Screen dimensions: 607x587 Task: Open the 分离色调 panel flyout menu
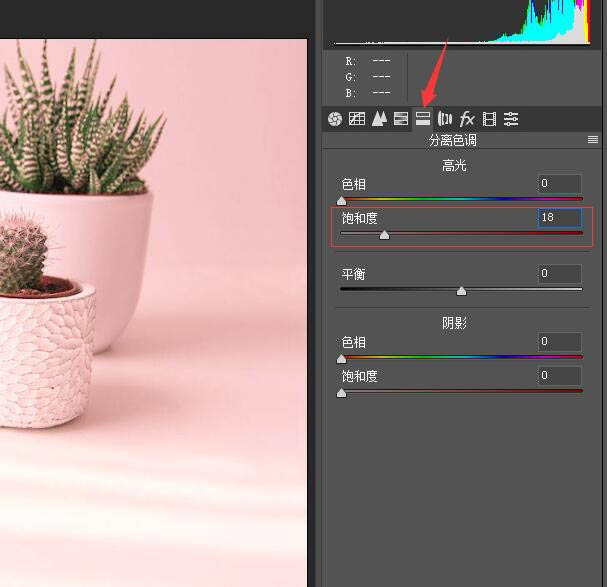[593, 141]
